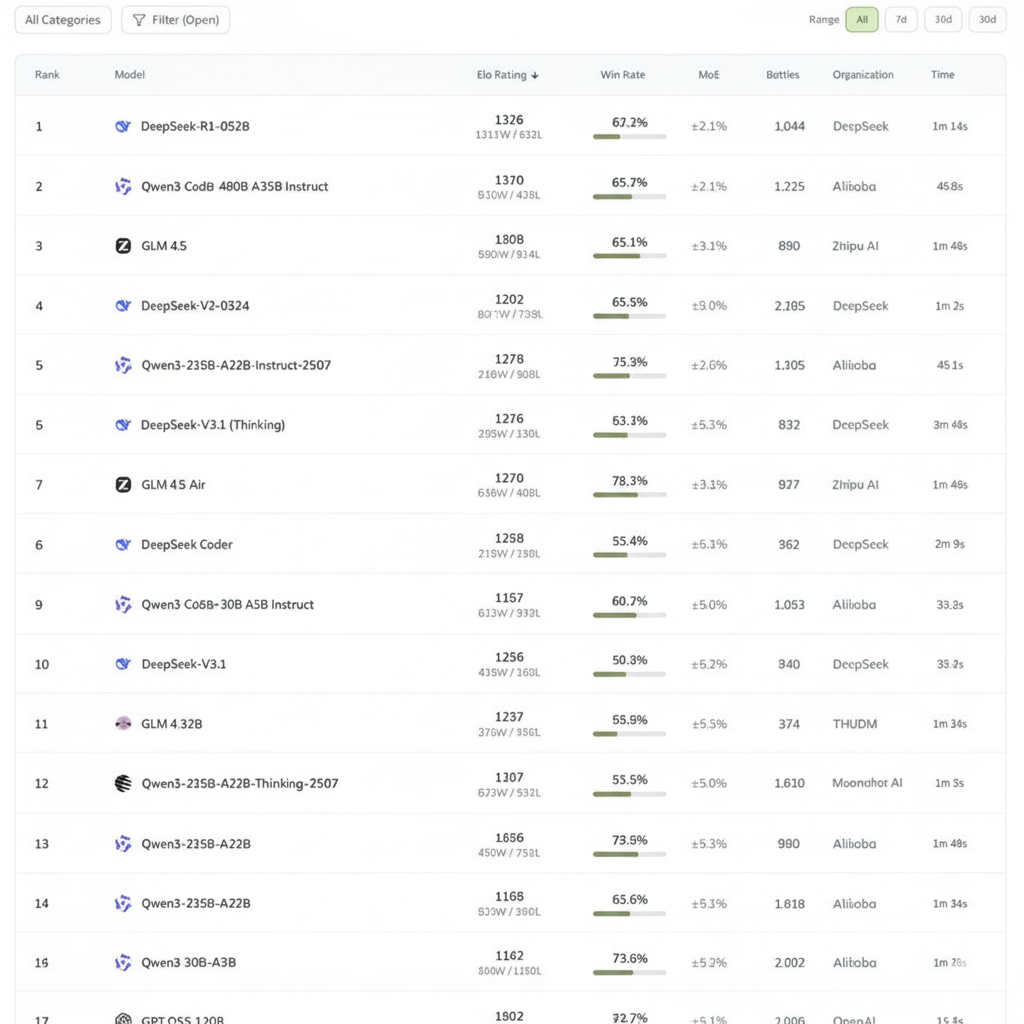Click the Model column header
The height and width of the screenshot is (1024, 1024).
click(x=129, y=74)
